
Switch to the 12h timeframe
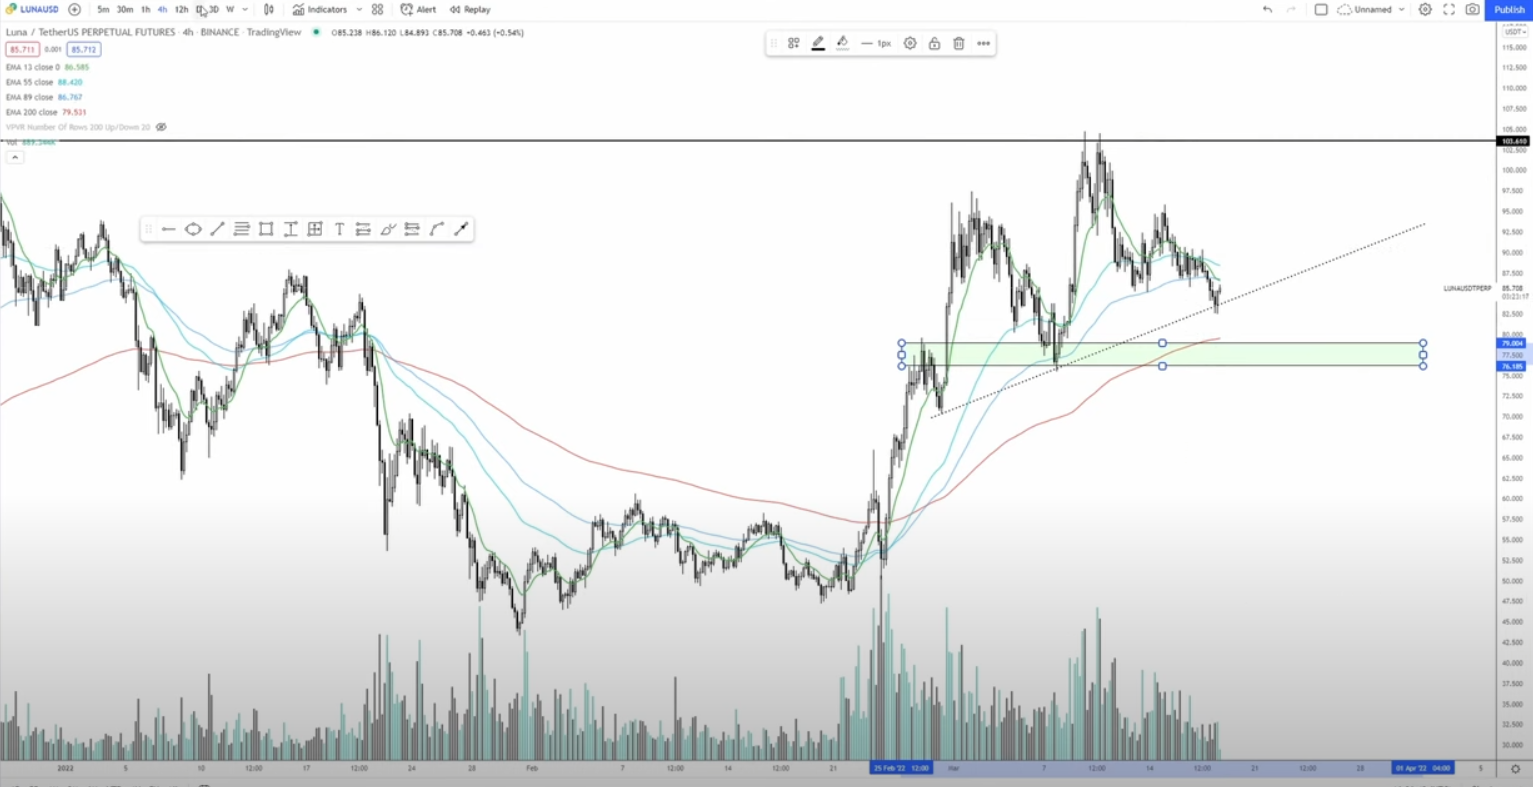point(181,9)
